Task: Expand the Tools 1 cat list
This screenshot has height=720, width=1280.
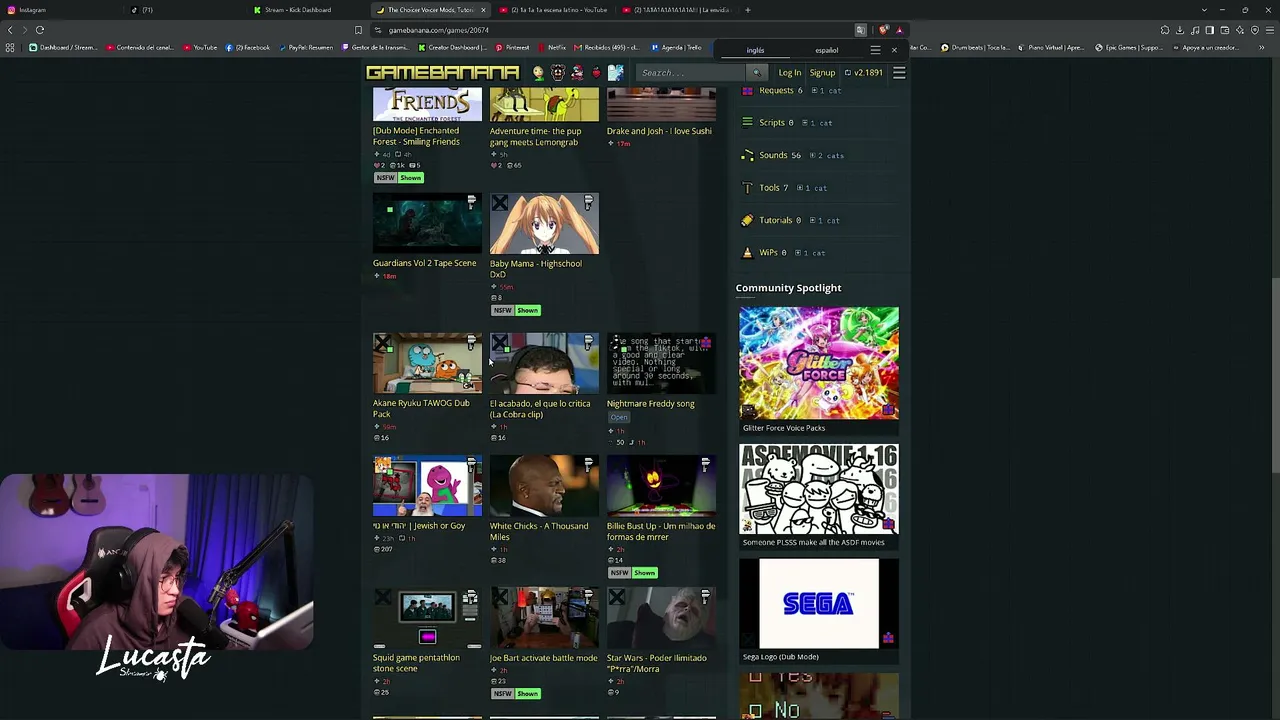Action: pyautogui.click(x=813, y=188)
